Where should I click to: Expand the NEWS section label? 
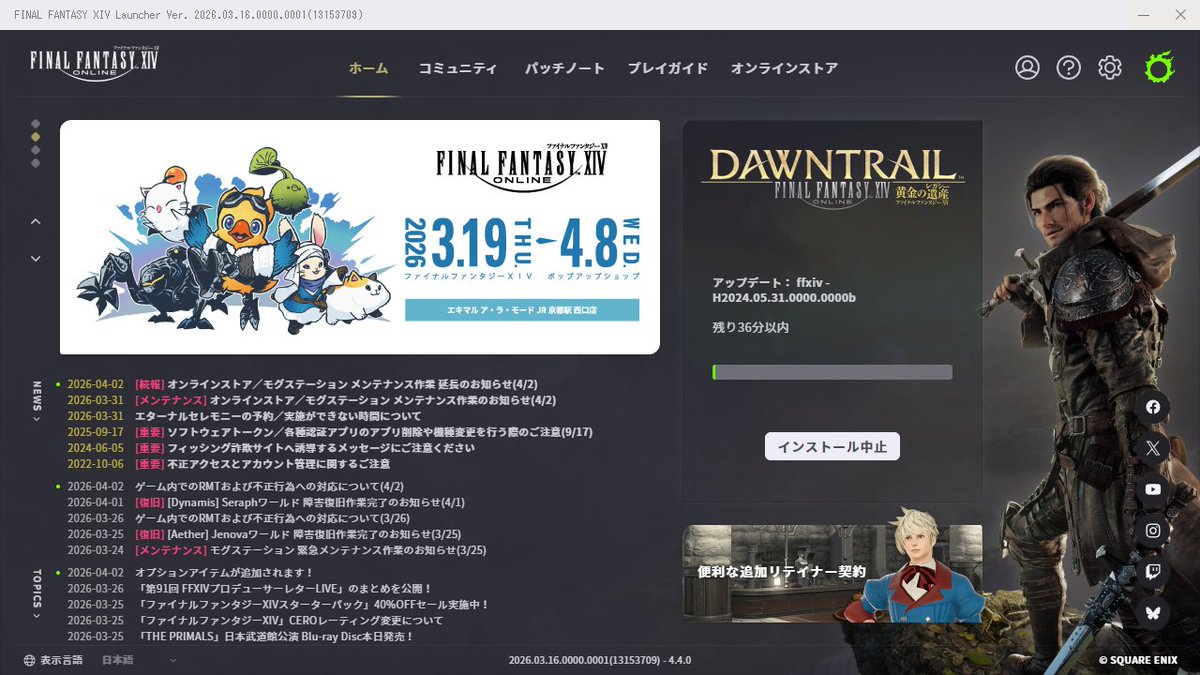(x=37, y=401)
